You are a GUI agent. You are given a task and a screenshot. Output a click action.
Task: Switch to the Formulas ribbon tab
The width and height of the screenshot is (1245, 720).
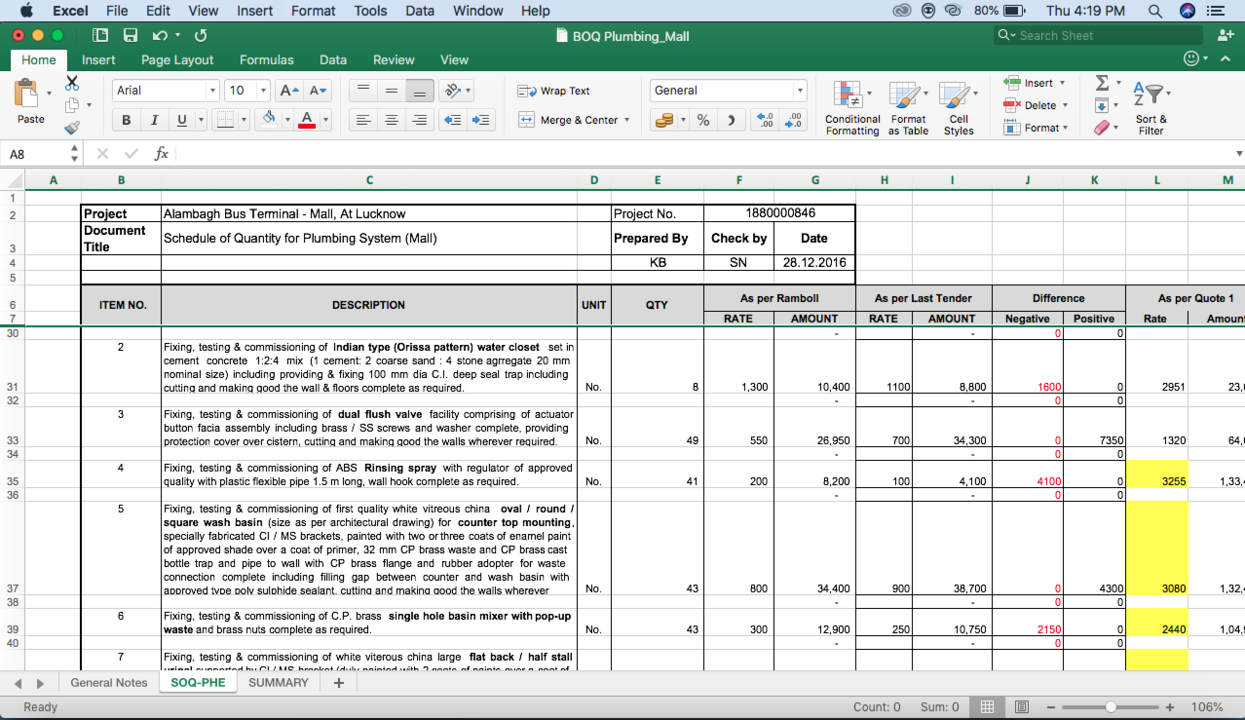click(266, 60)
